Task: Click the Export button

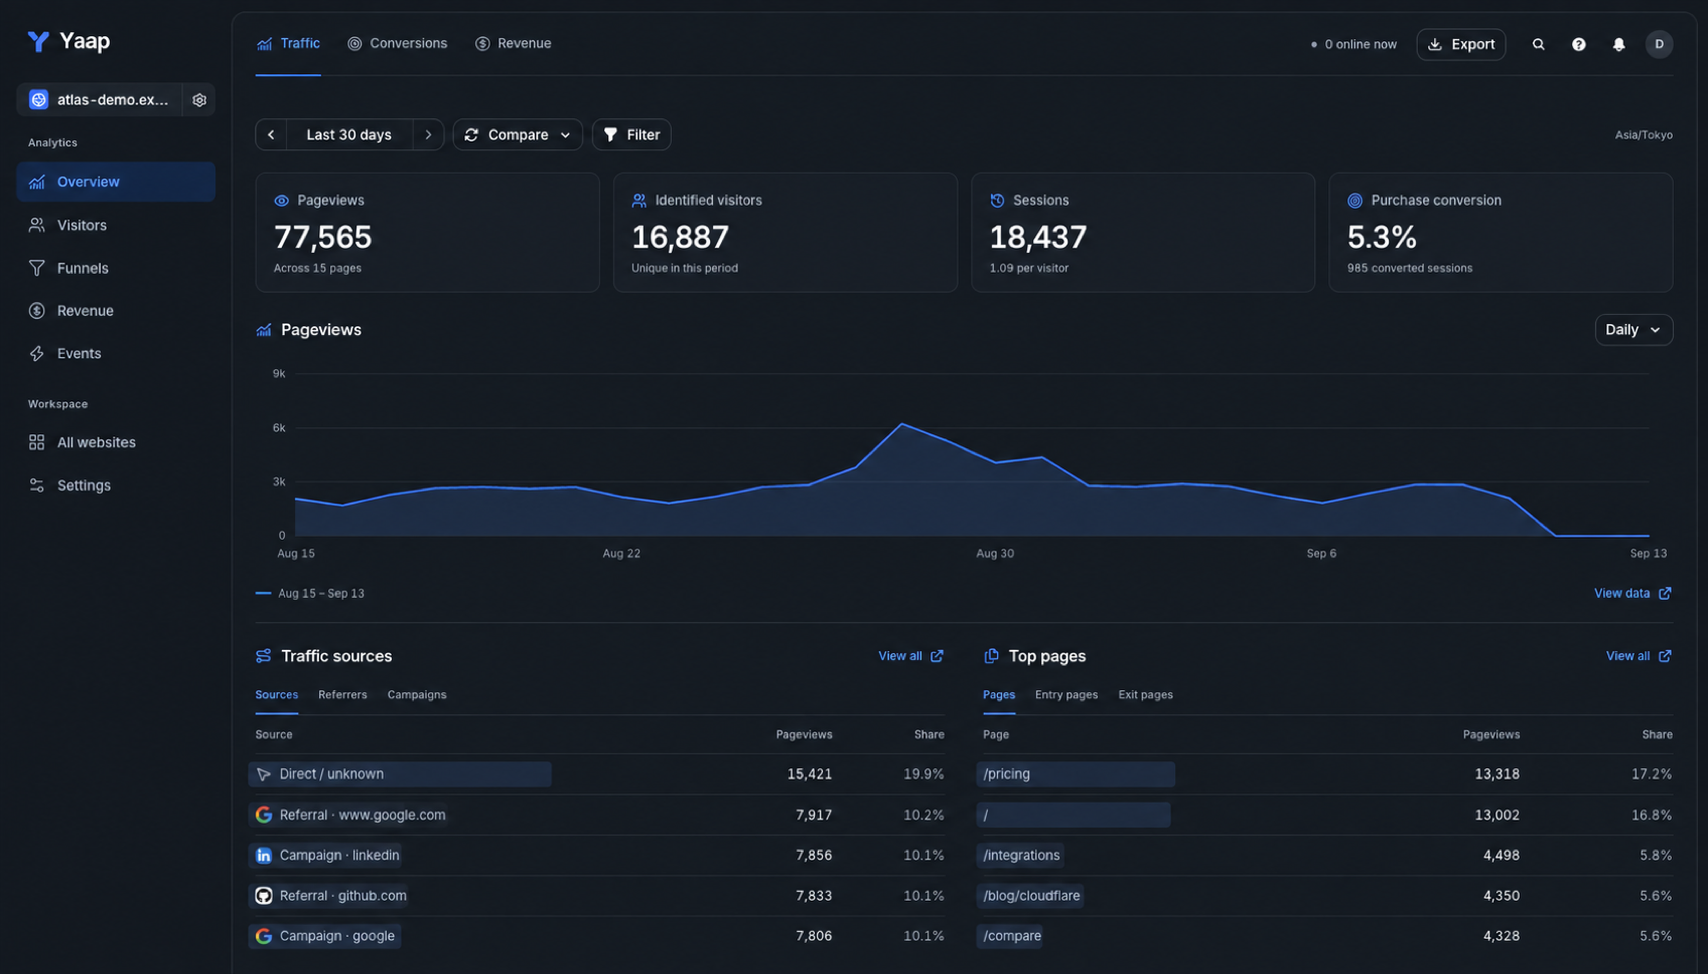Action: point(1461,44)
